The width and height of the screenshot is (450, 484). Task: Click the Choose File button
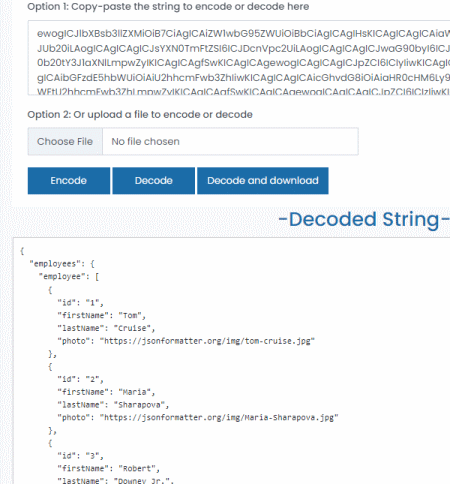point(65,142)
